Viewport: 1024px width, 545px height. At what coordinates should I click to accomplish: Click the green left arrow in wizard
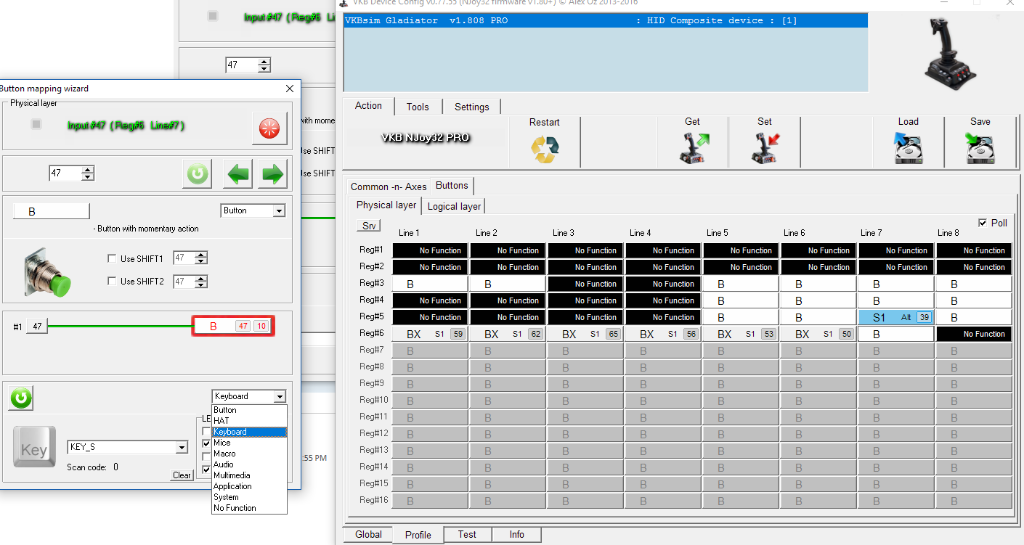click(x=238, y=174)
